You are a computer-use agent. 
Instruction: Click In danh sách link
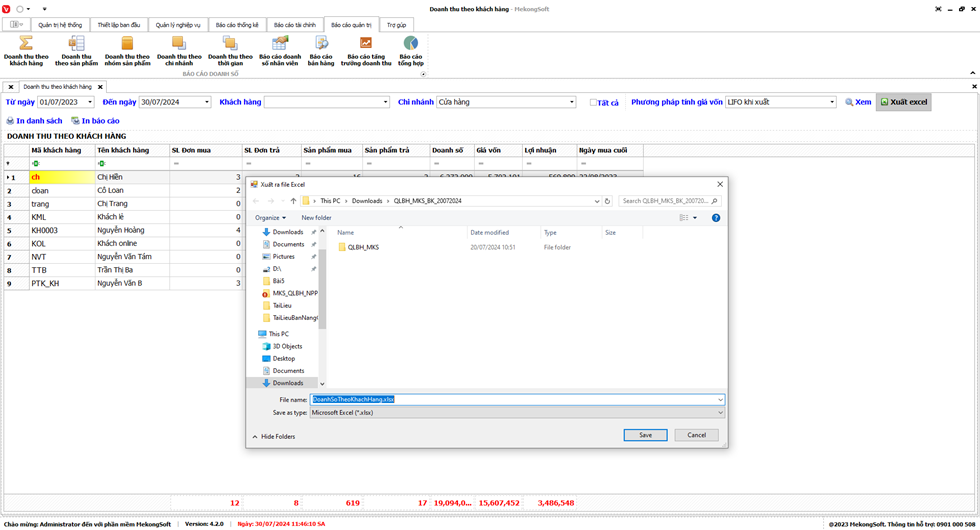coord(39,121)
